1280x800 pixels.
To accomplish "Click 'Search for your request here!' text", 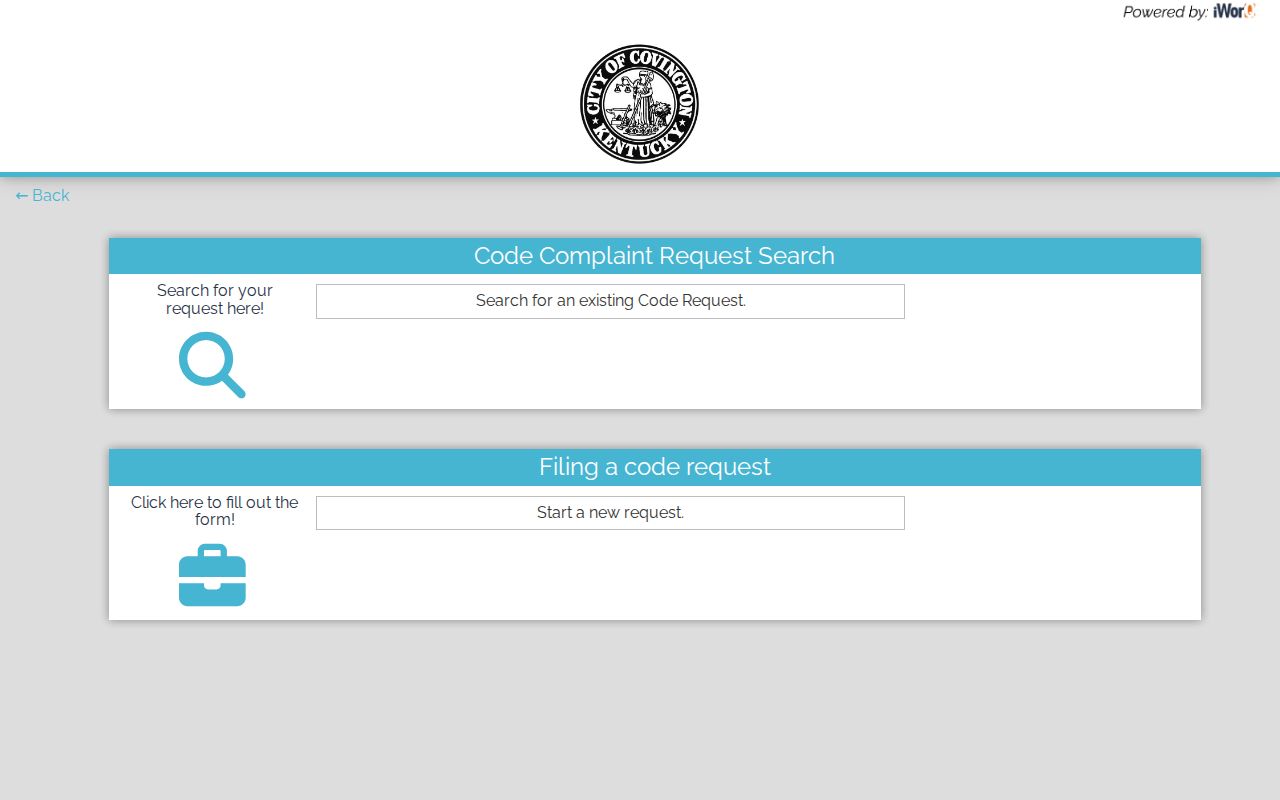I will click(215, 299).
